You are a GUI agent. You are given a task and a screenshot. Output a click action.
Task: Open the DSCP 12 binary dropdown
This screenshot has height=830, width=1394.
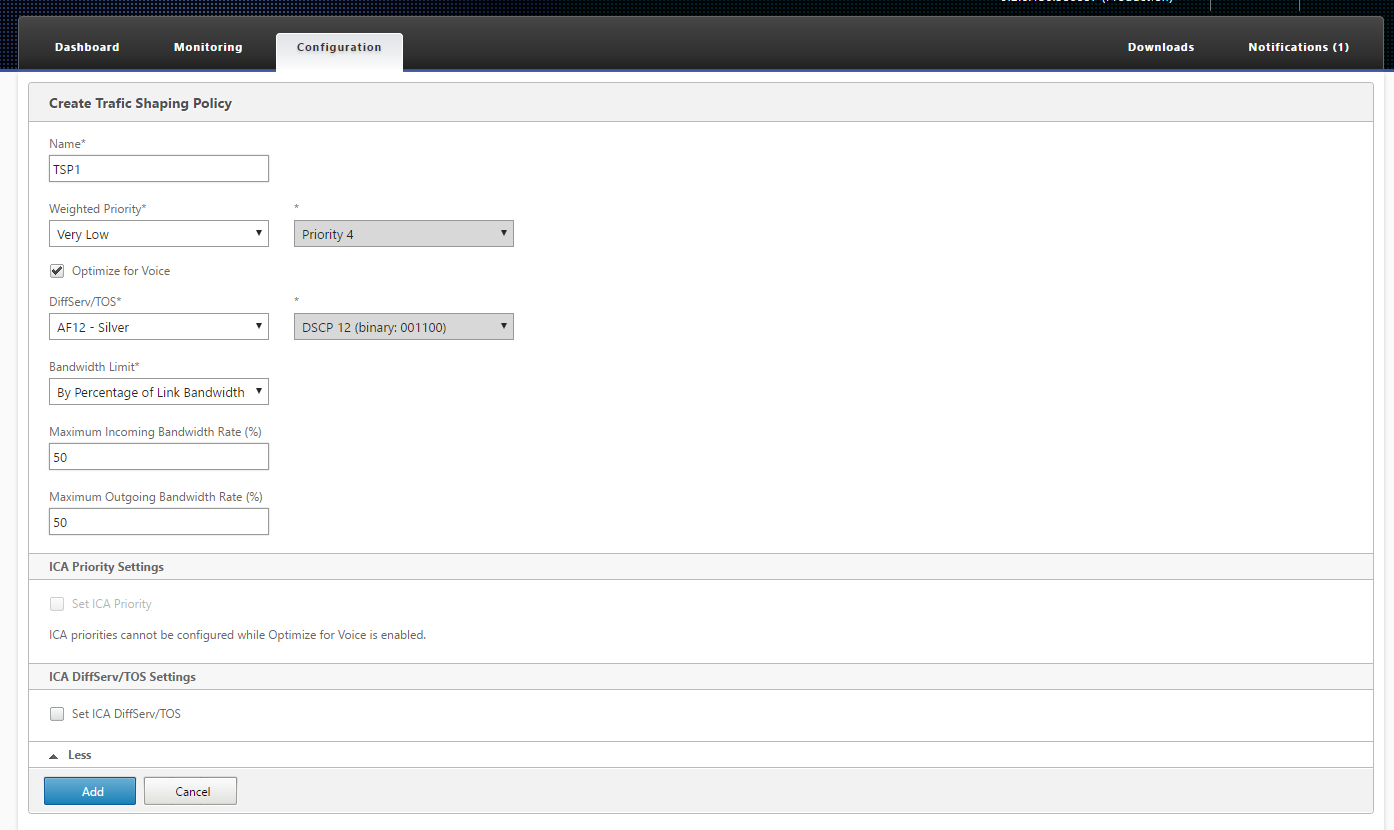(404, 327)
